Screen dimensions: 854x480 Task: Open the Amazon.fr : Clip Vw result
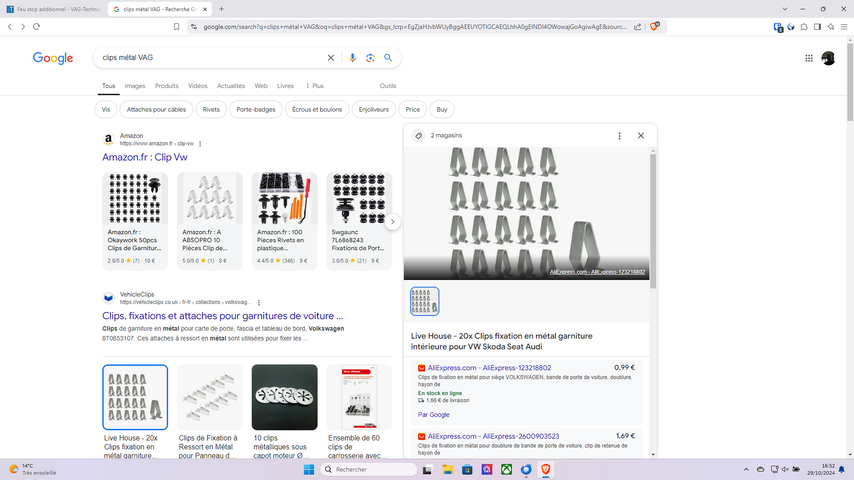pos(145,157)
